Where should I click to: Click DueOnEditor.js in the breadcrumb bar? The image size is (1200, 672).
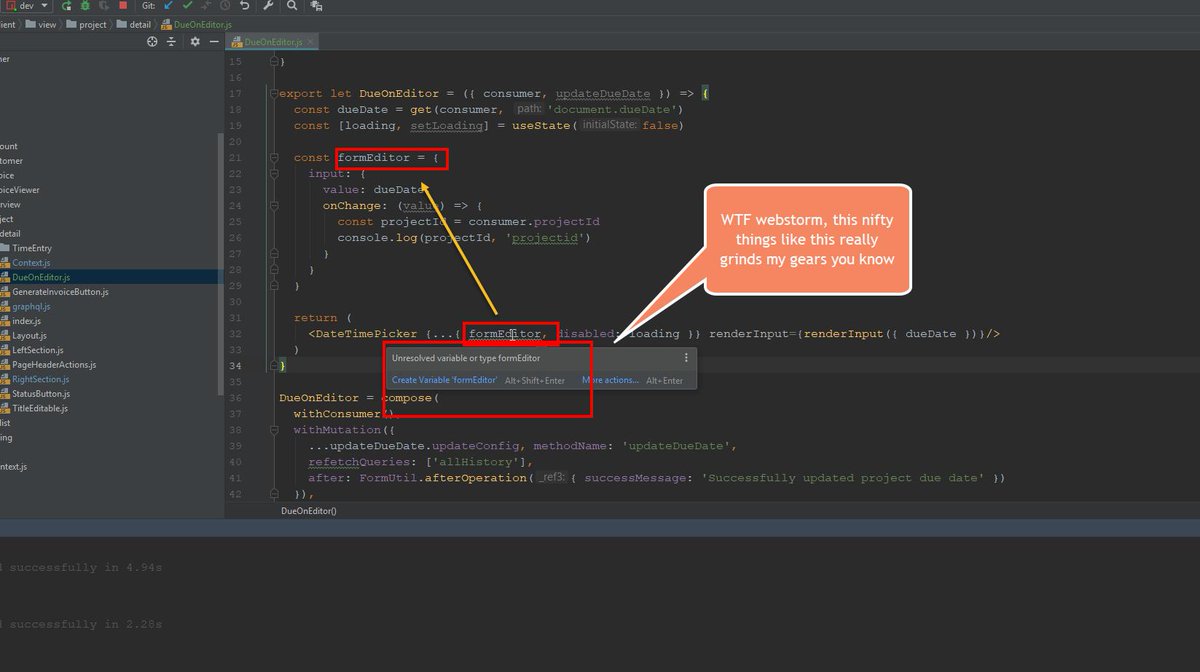(196, 24)
